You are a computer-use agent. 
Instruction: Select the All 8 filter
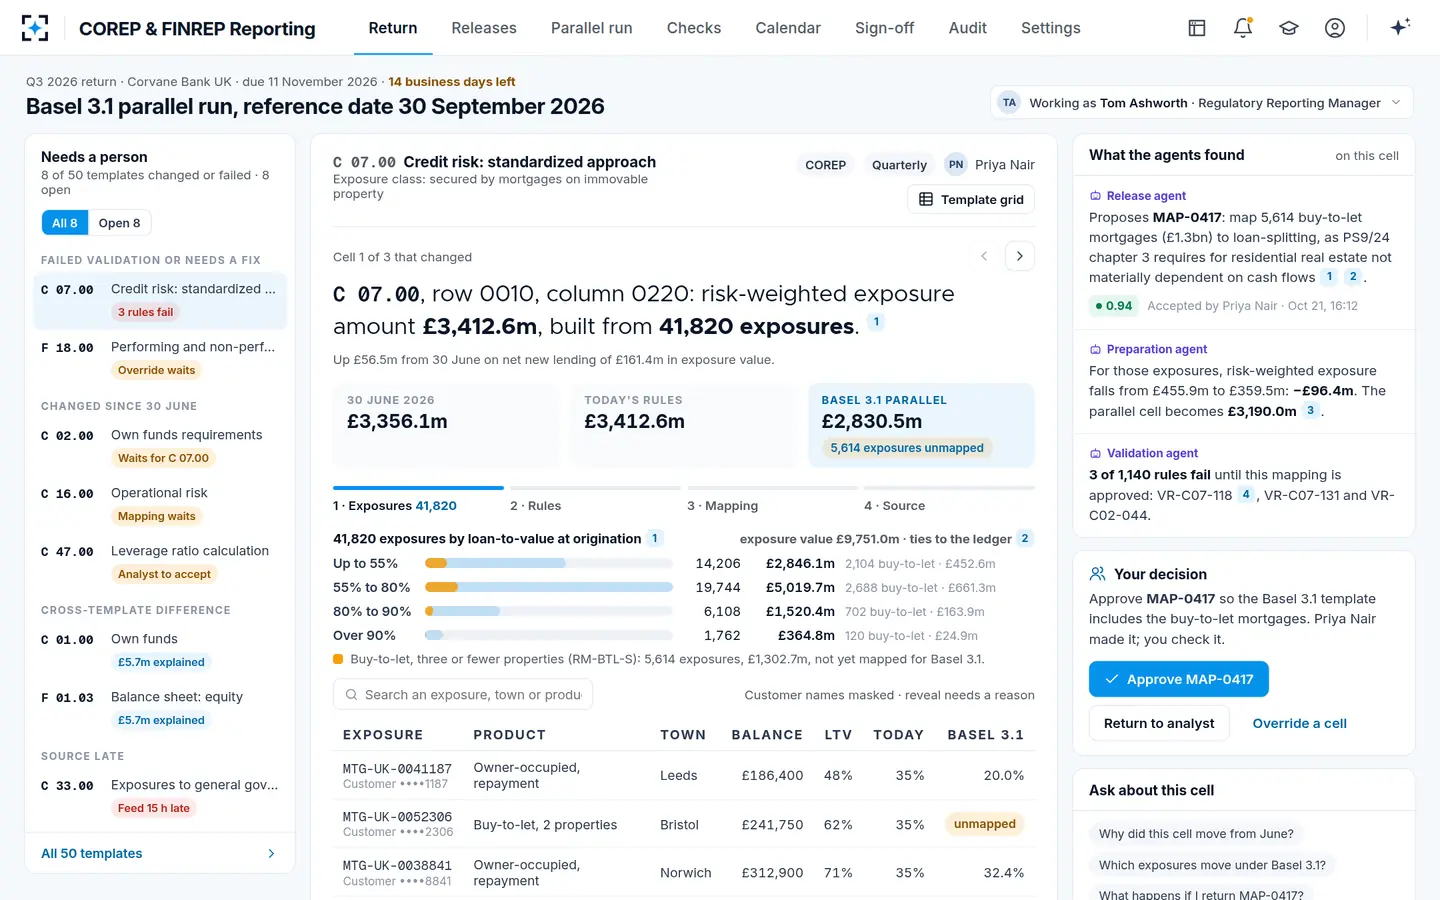(65, 223)
